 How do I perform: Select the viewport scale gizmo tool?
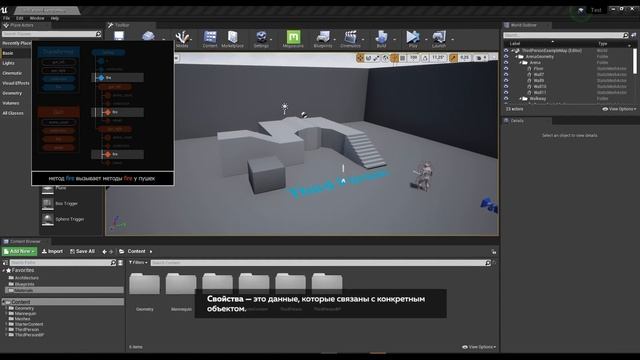click(377, 58)
